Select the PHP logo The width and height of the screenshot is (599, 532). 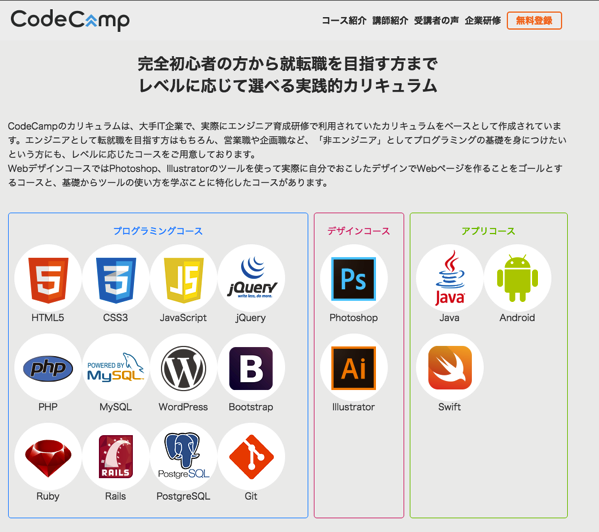point(48,368)
